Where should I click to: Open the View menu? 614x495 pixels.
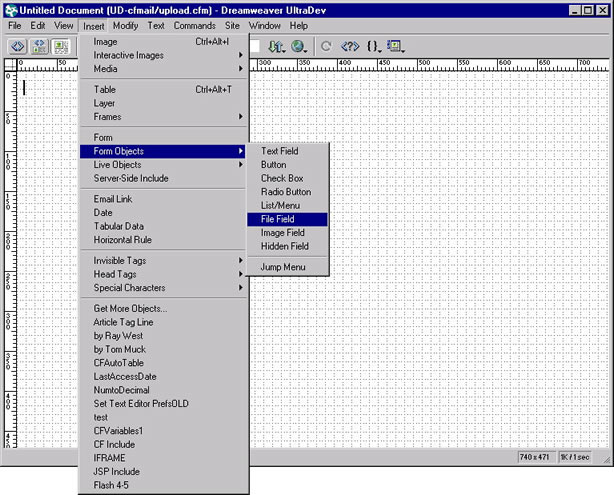pos(63,26)
